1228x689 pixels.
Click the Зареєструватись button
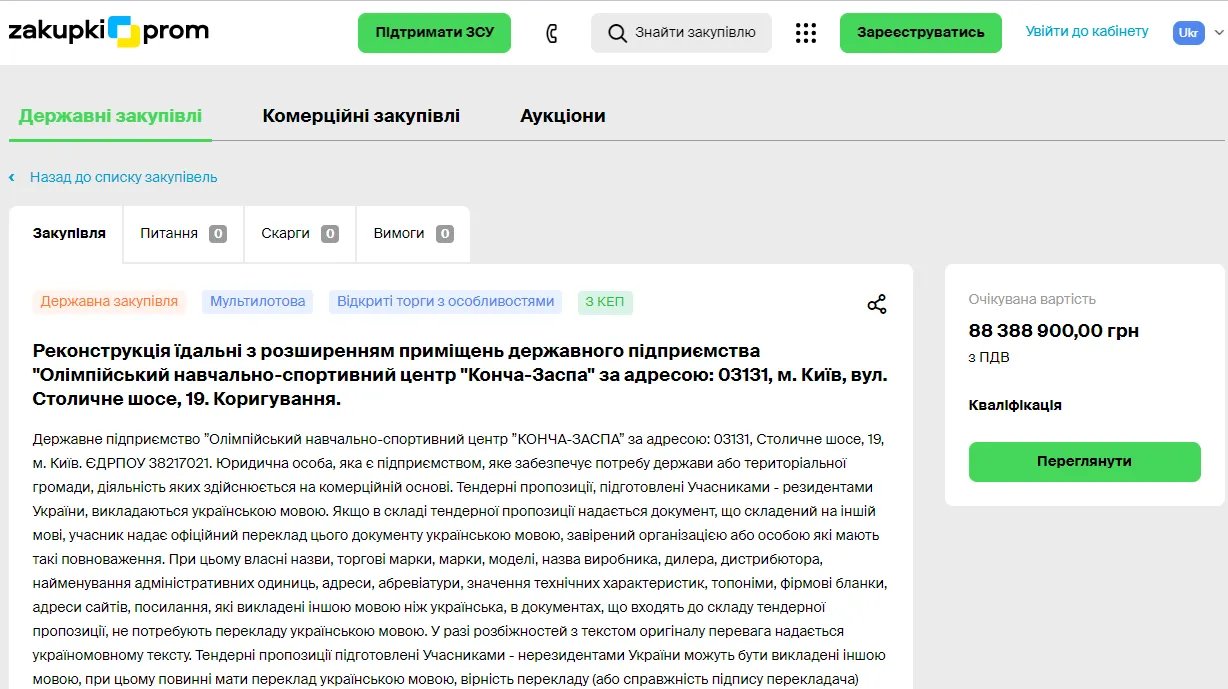pos(920,32)
